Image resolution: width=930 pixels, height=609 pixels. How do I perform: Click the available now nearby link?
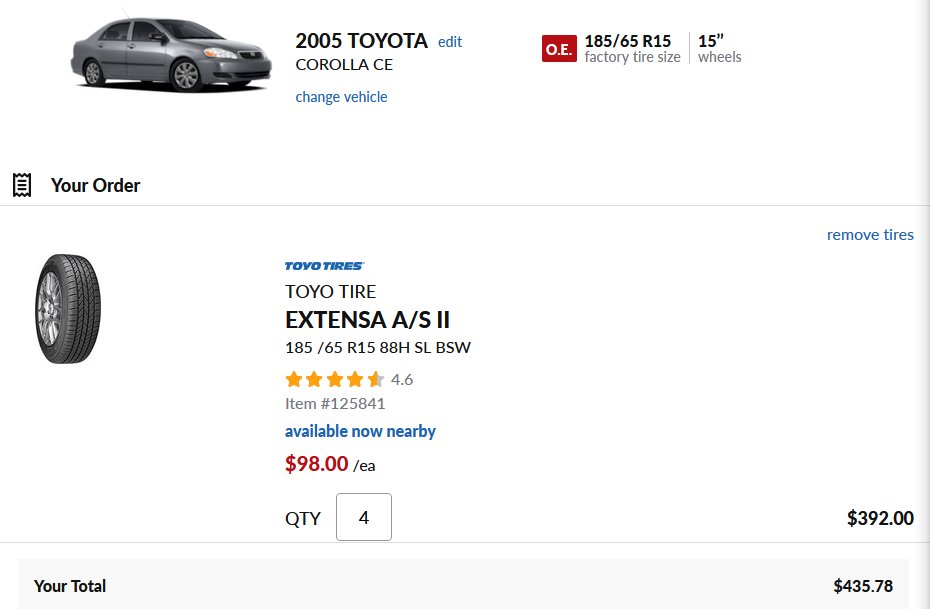pyautogui.click(x=360, y=431)
